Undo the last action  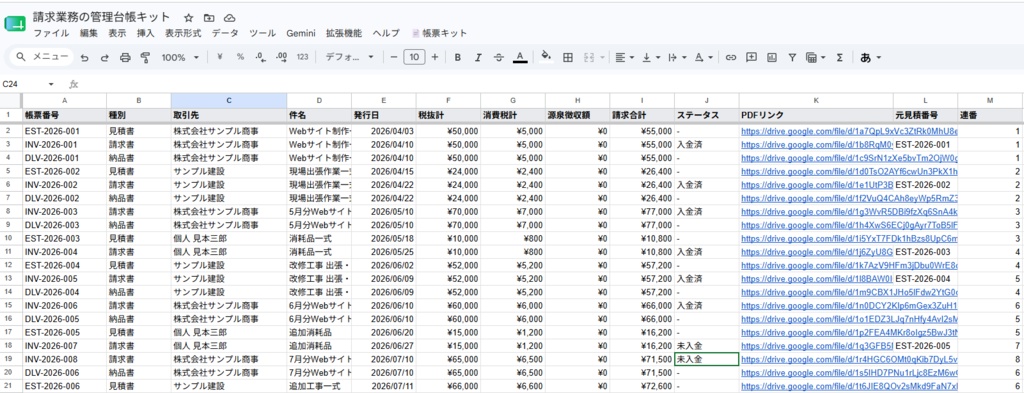tap(84, 57)
